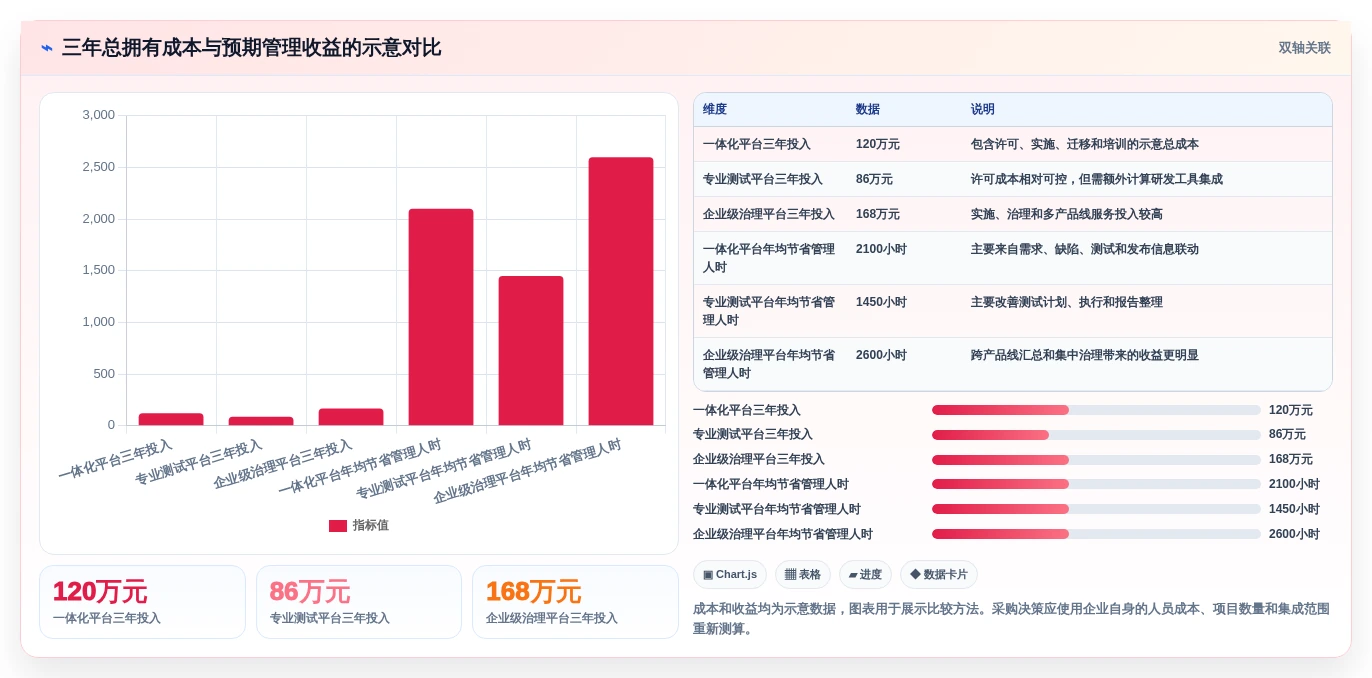Click the tallest bar for 企业级治理平台年均节省管理人时
Image resolution: width=1372 pixels, height=678 pixels.
pos(621,291)
